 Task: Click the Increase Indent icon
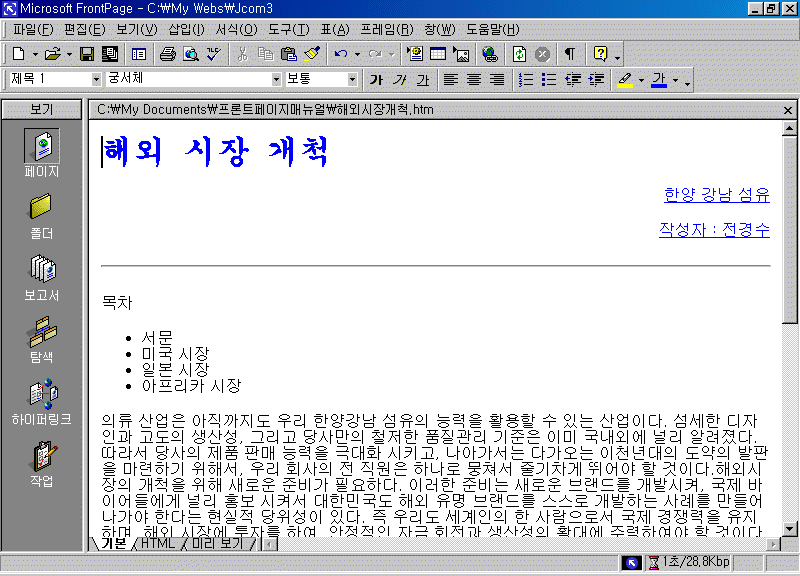pos(595,79)
